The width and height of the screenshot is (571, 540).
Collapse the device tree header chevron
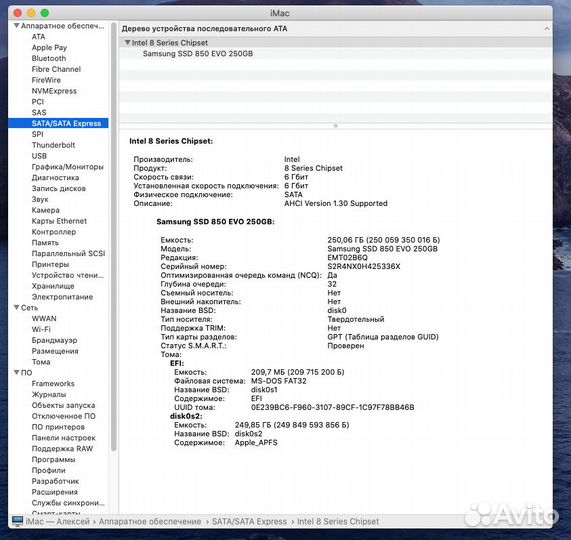(547, 28)
